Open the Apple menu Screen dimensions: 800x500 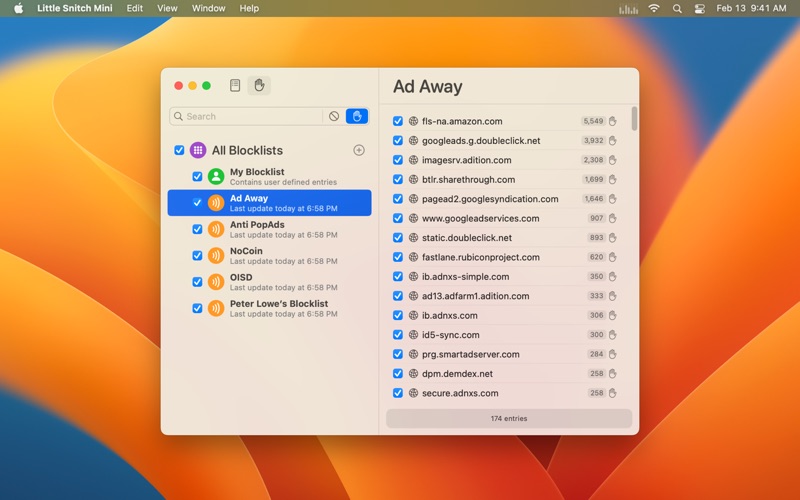tap(18, 8)
